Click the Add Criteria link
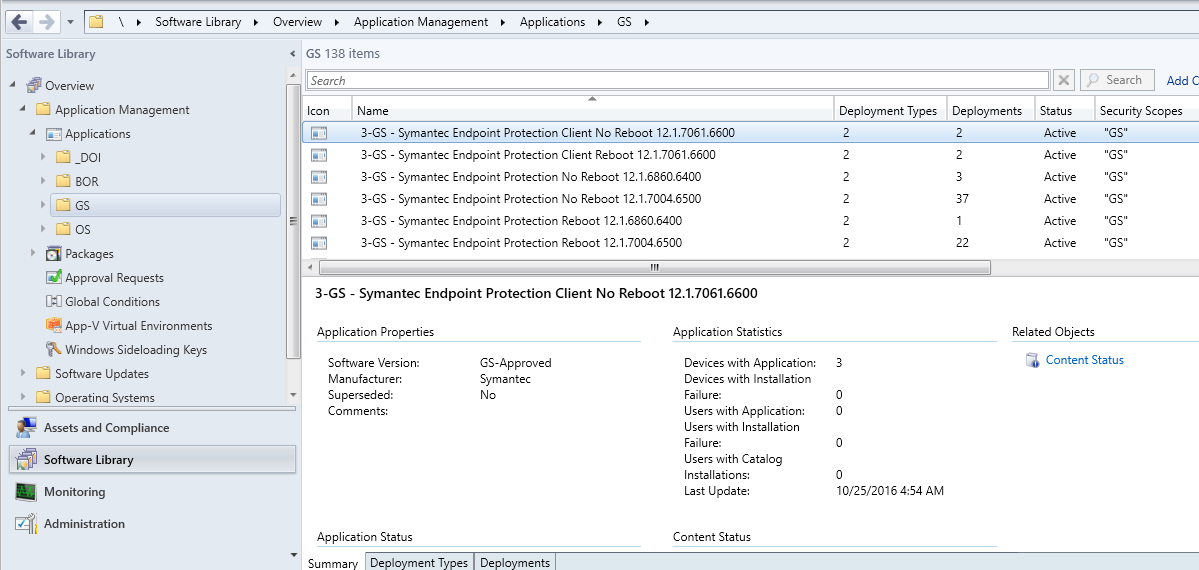This screenshot has height=570, width=1199. (1182, 80)
